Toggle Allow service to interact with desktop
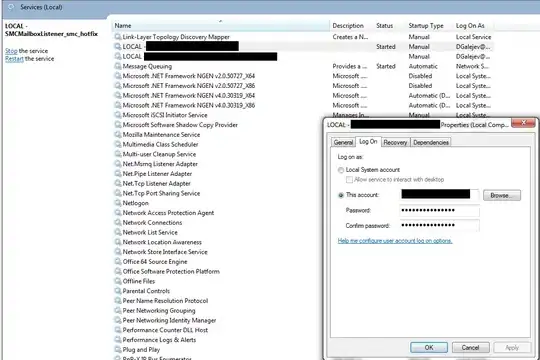 tap(349, 179)
